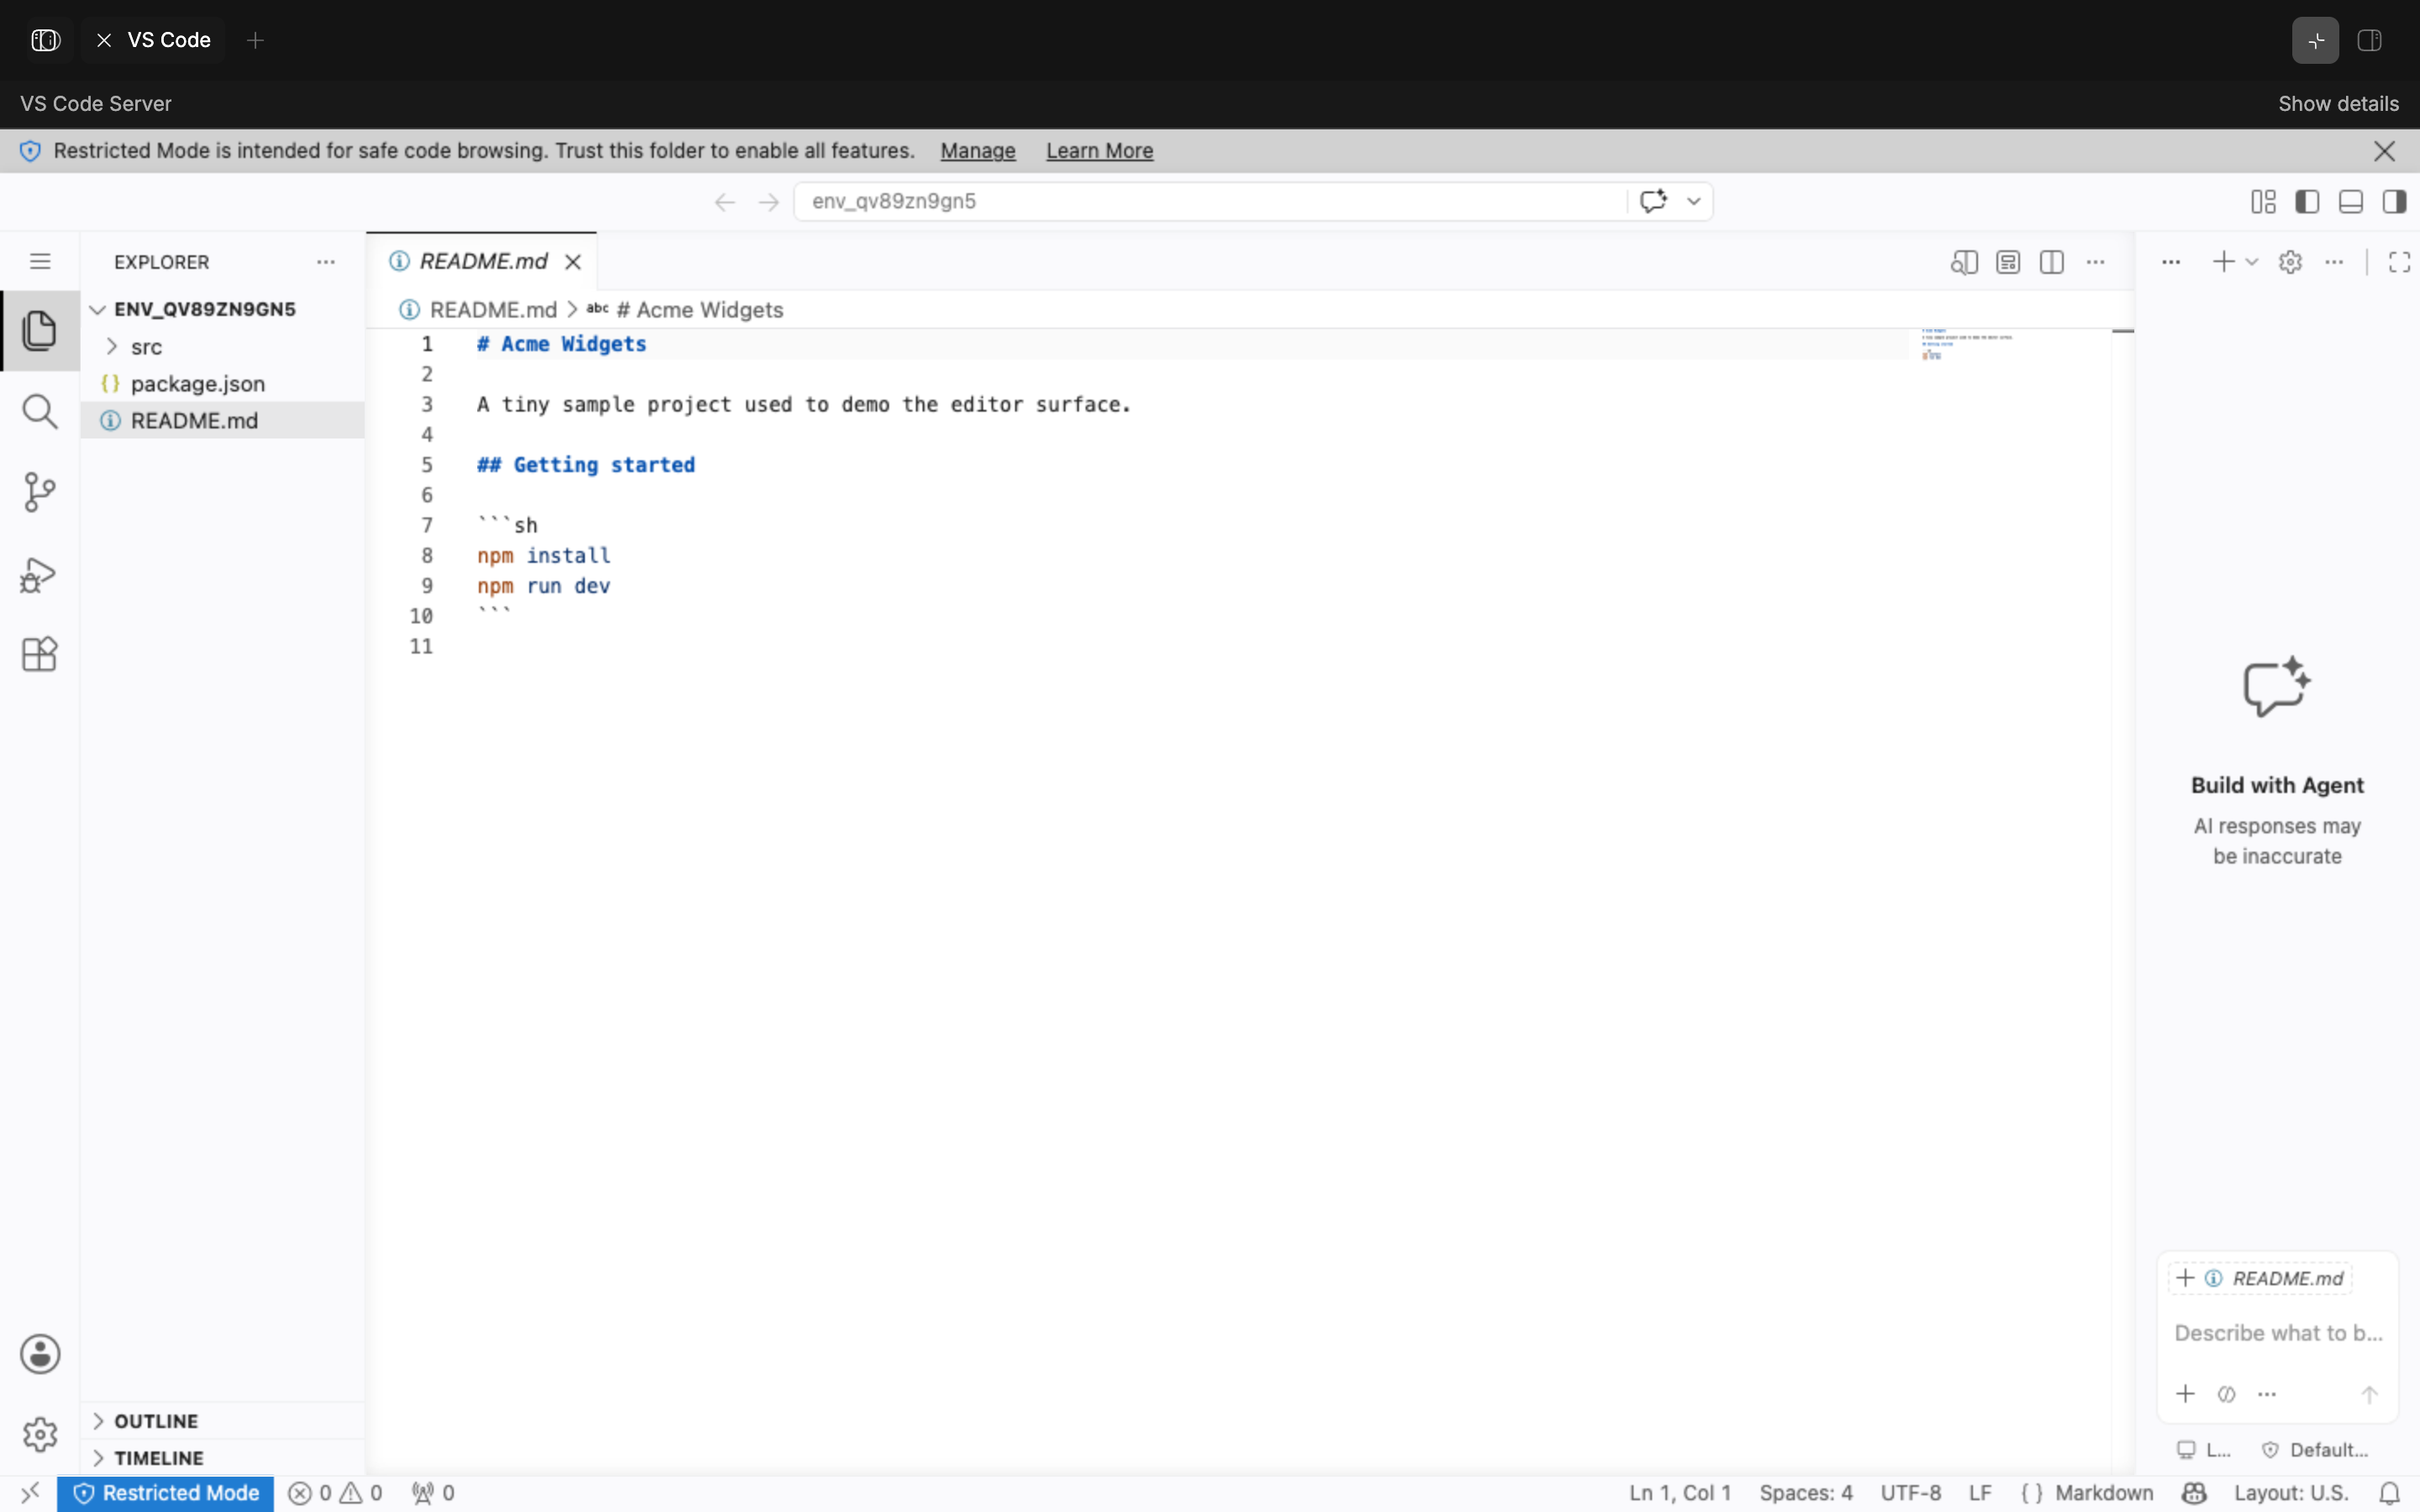Screen dimensions: 2420x1512
Task: Open the Explorer view in activity bar
Action: (x=40, y=331)
